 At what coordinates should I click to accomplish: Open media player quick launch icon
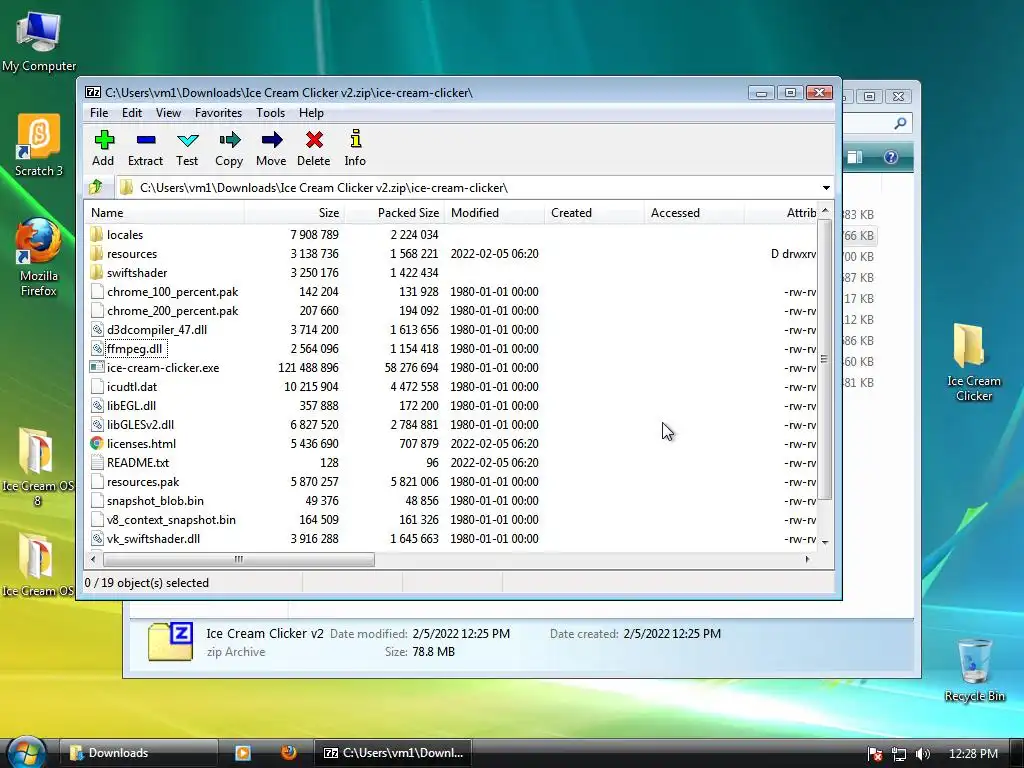click(x=243, y=753)
